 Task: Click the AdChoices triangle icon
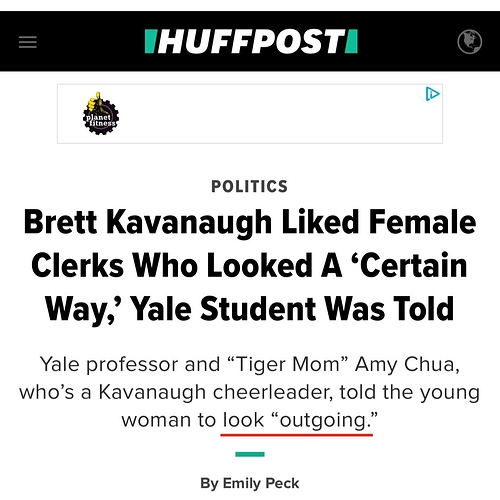[x=433, y=94]
